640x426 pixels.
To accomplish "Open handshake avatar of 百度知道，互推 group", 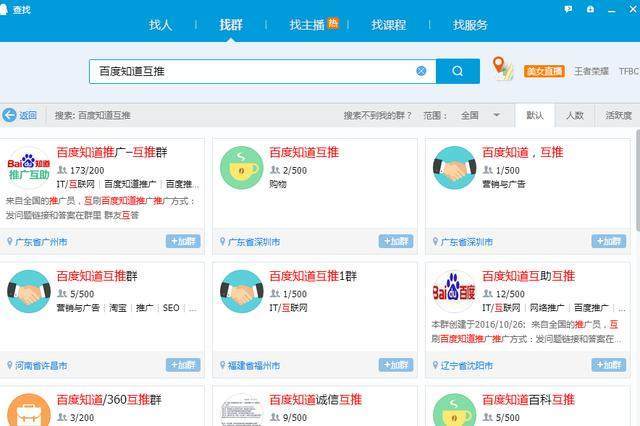I will coord(455,168).
